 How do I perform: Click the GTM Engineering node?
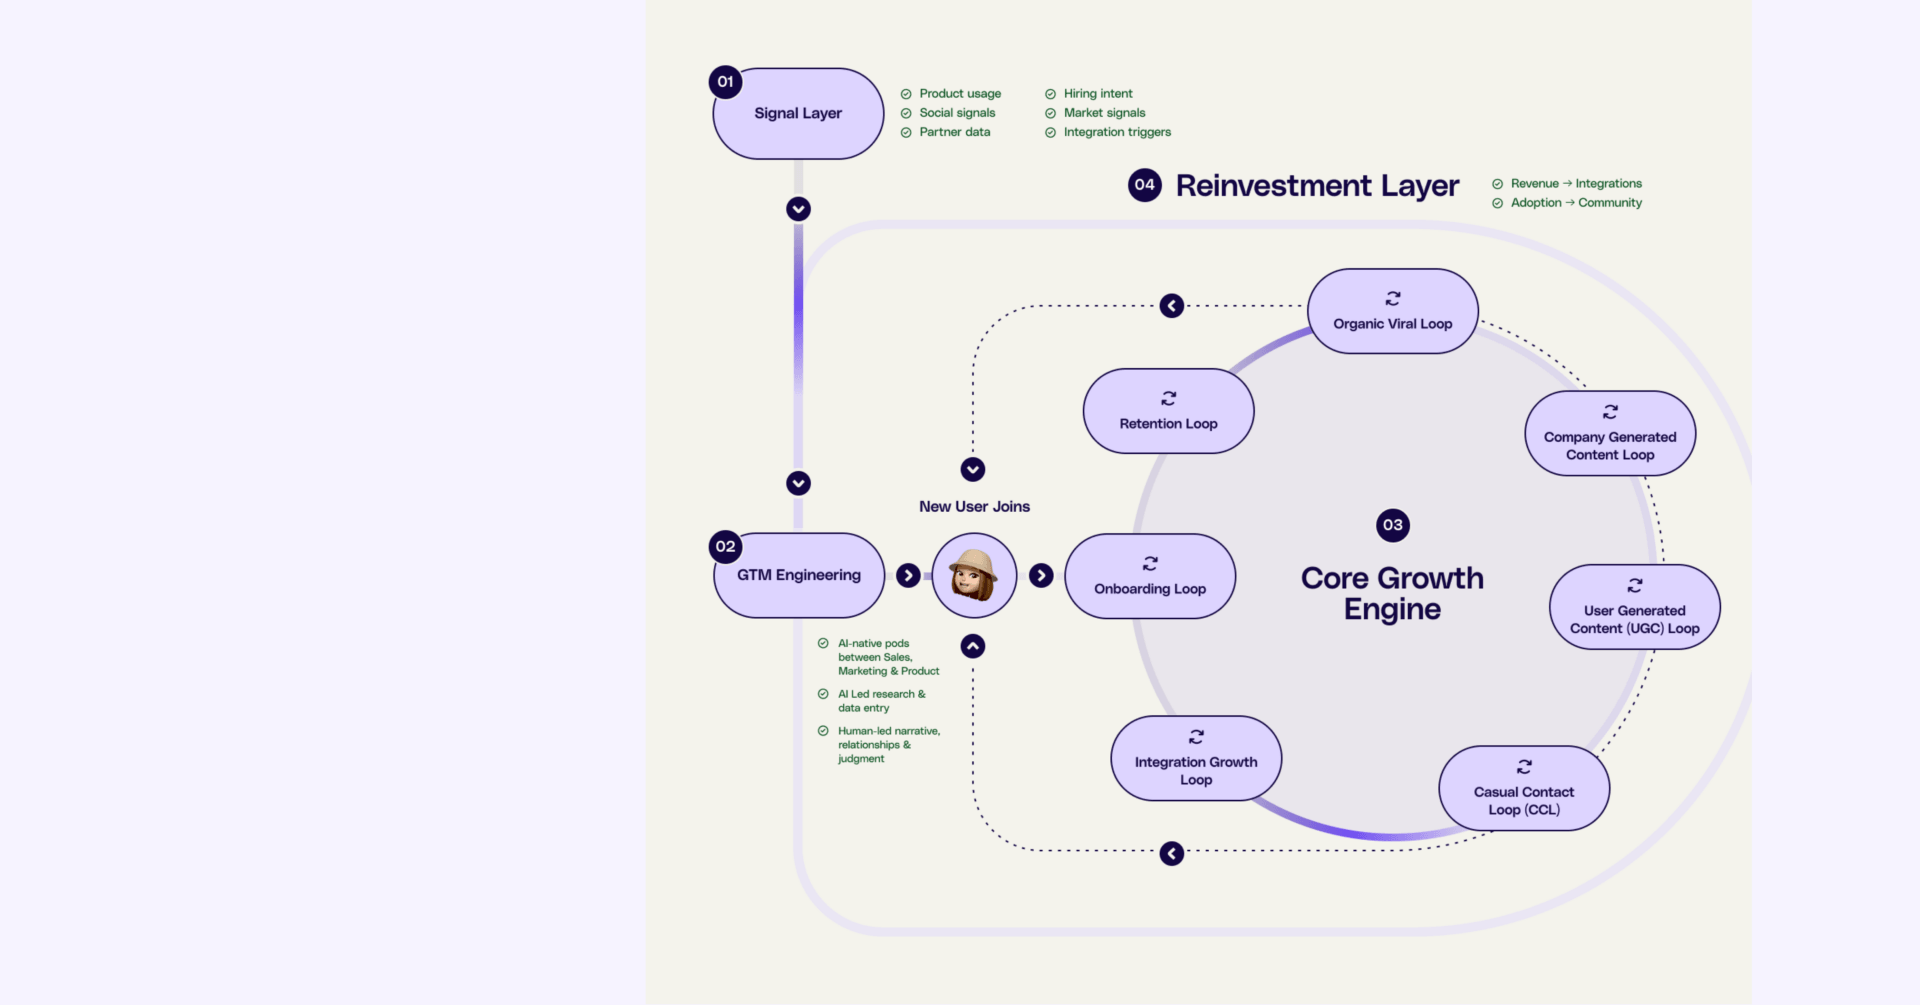[798, 575]
